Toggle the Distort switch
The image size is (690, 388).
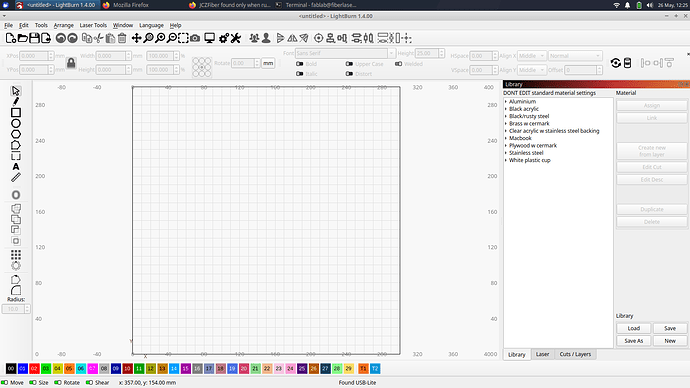tap(349, 74)
